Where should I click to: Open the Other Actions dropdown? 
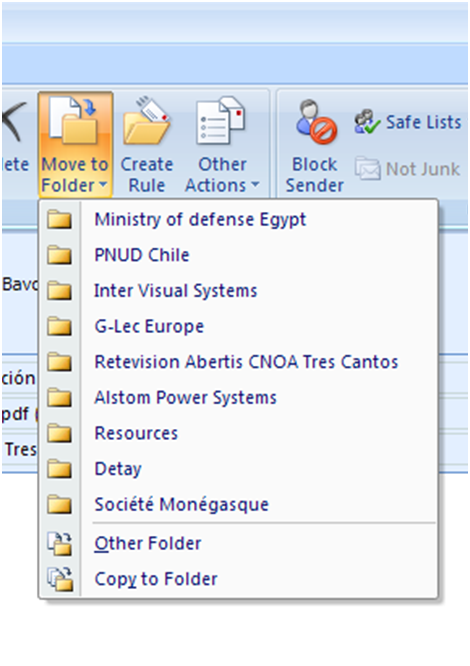tap(222, 144)
